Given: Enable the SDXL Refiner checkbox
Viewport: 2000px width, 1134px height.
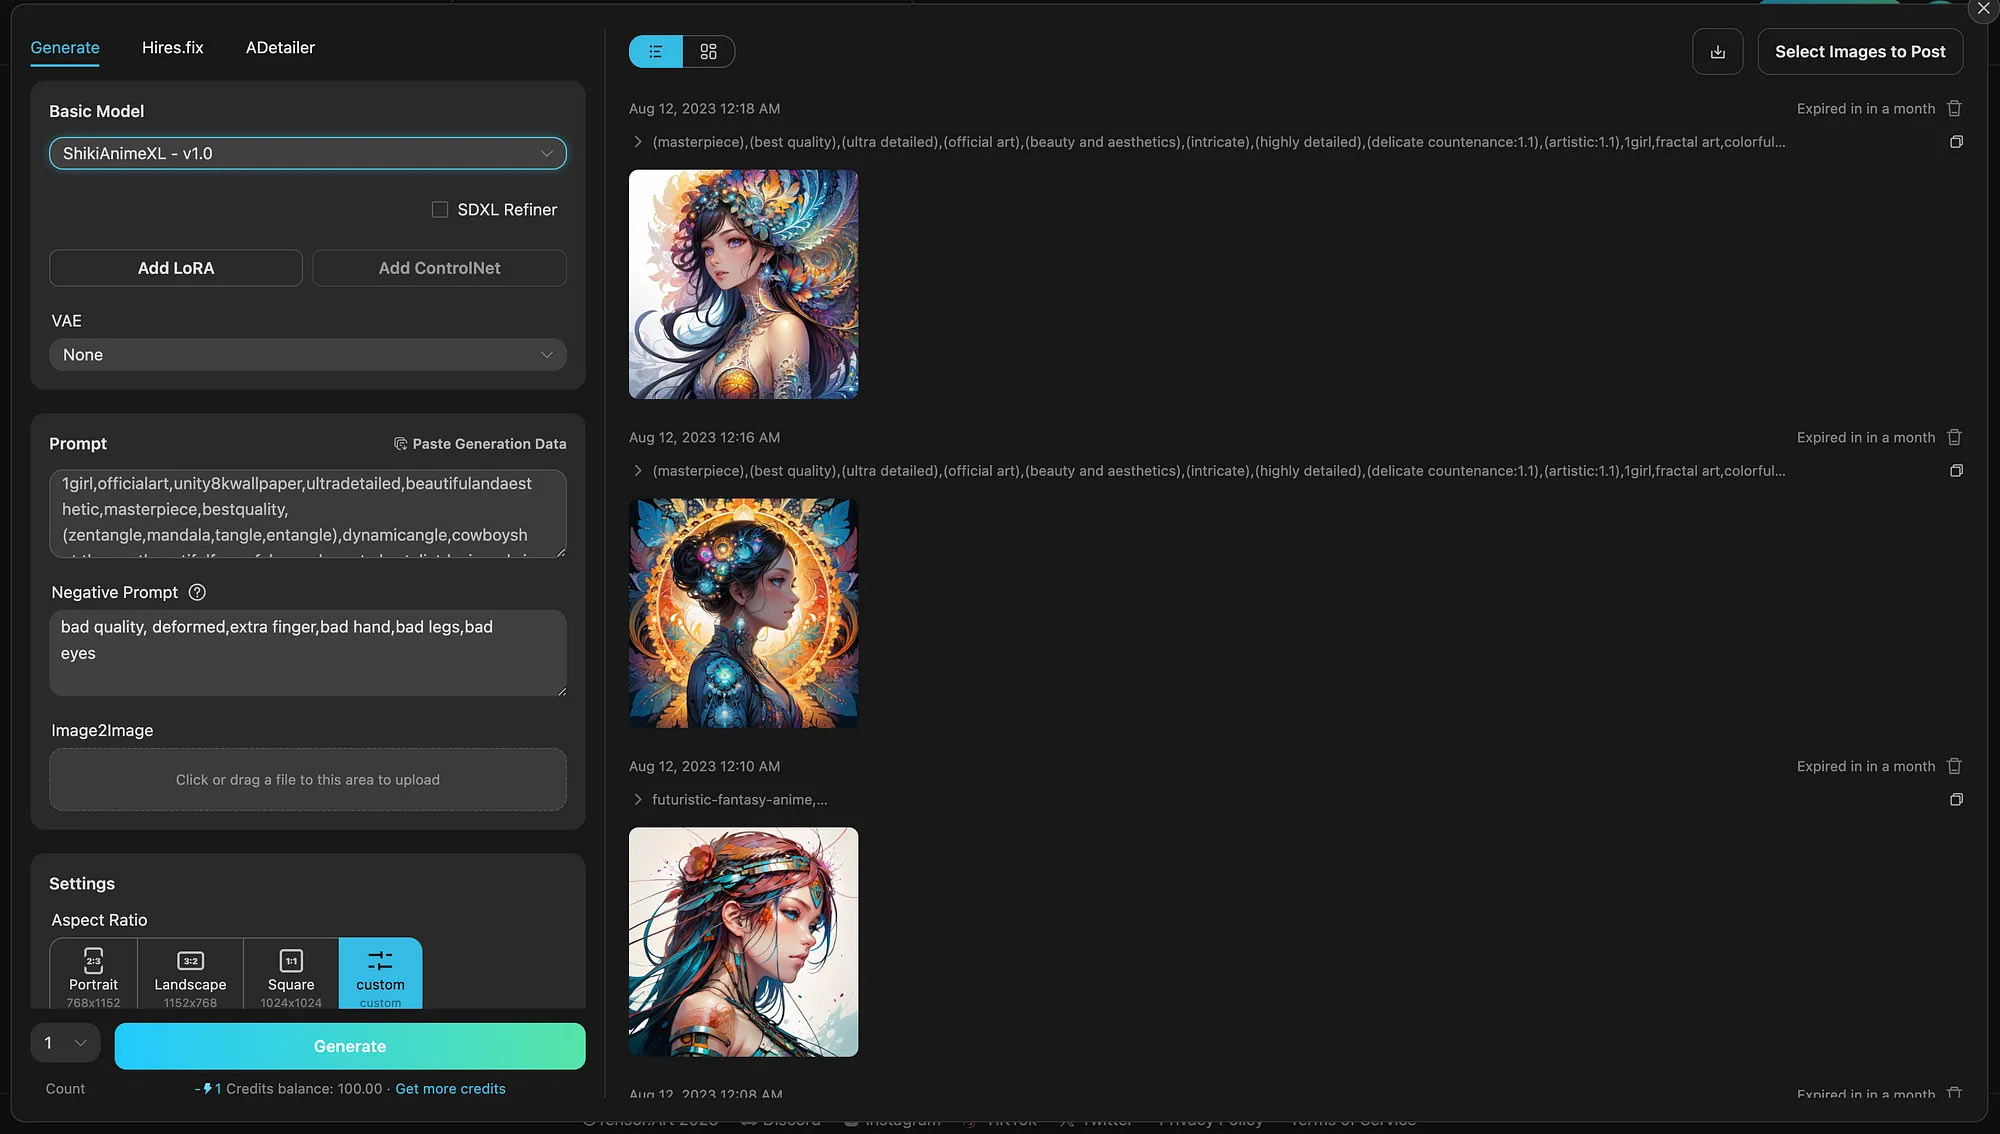Looking at the screenshot, I should click(440, 210).
